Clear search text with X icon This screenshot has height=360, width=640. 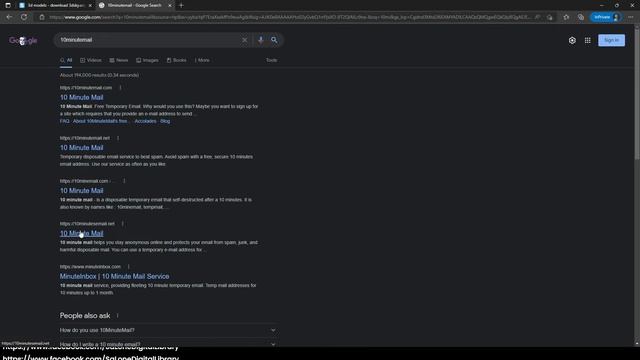coord(244,40)
